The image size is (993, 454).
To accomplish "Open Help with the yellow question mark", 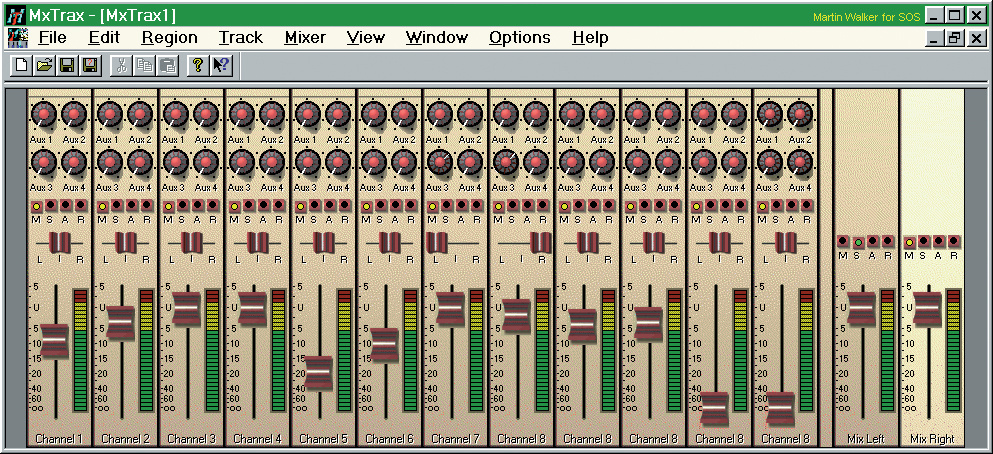I will [x=198, y=66].
